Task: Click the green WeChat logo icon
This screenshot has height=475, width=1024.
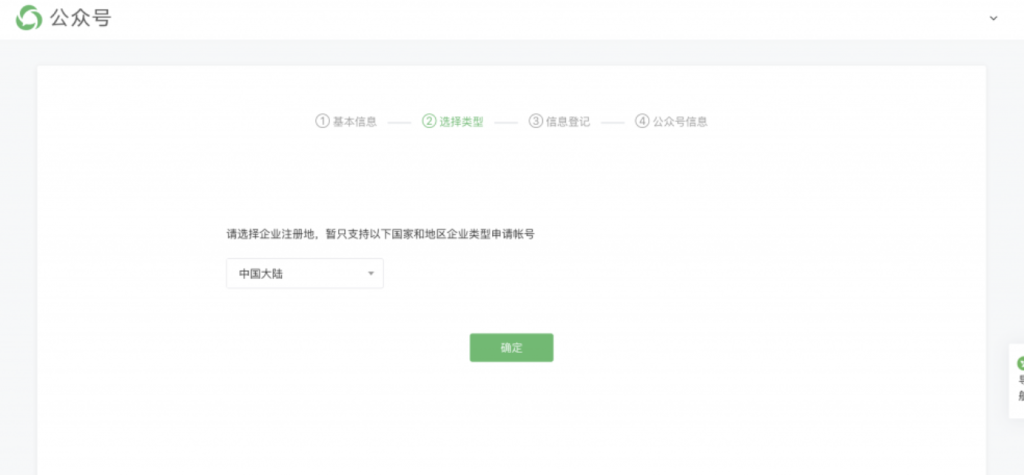Action: click(29, 17)
